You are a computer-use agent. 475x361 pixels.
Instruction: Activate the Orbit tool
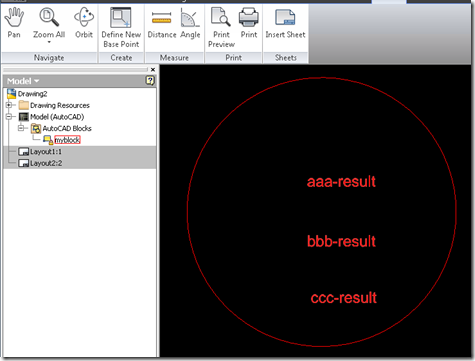tap(84, 23)
